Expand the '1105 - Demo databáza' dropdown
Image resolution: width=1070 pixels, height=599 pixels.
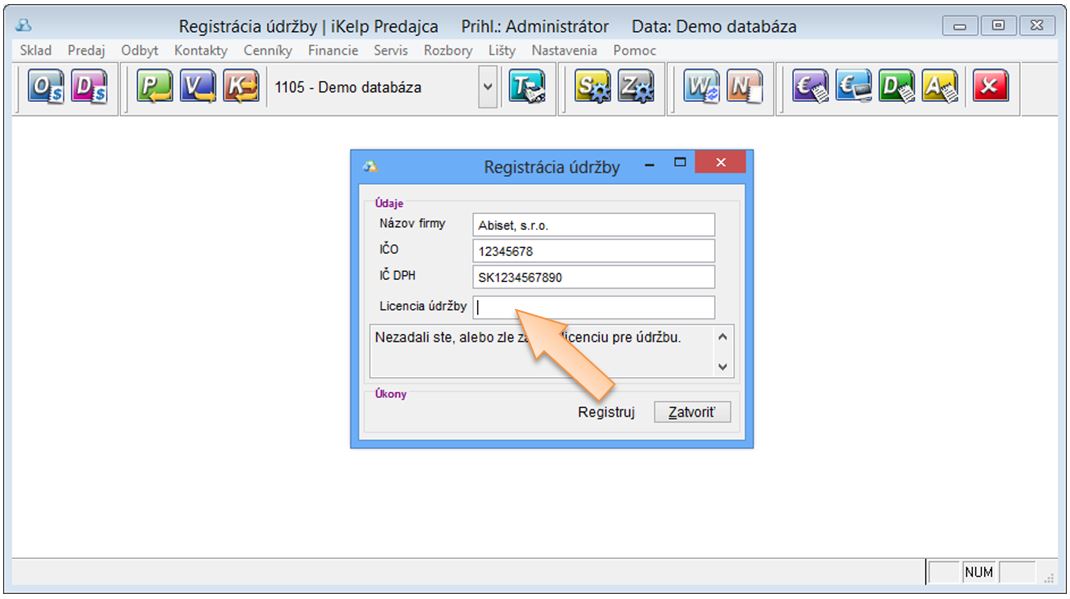click(488, 88)
